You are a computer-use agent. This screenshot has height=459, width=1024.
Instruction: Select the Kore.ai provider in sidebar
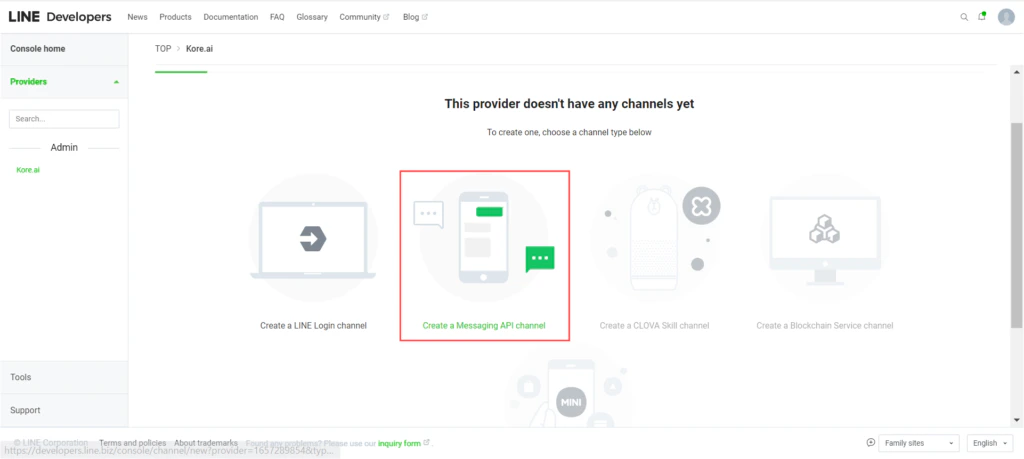coord(28,170)
